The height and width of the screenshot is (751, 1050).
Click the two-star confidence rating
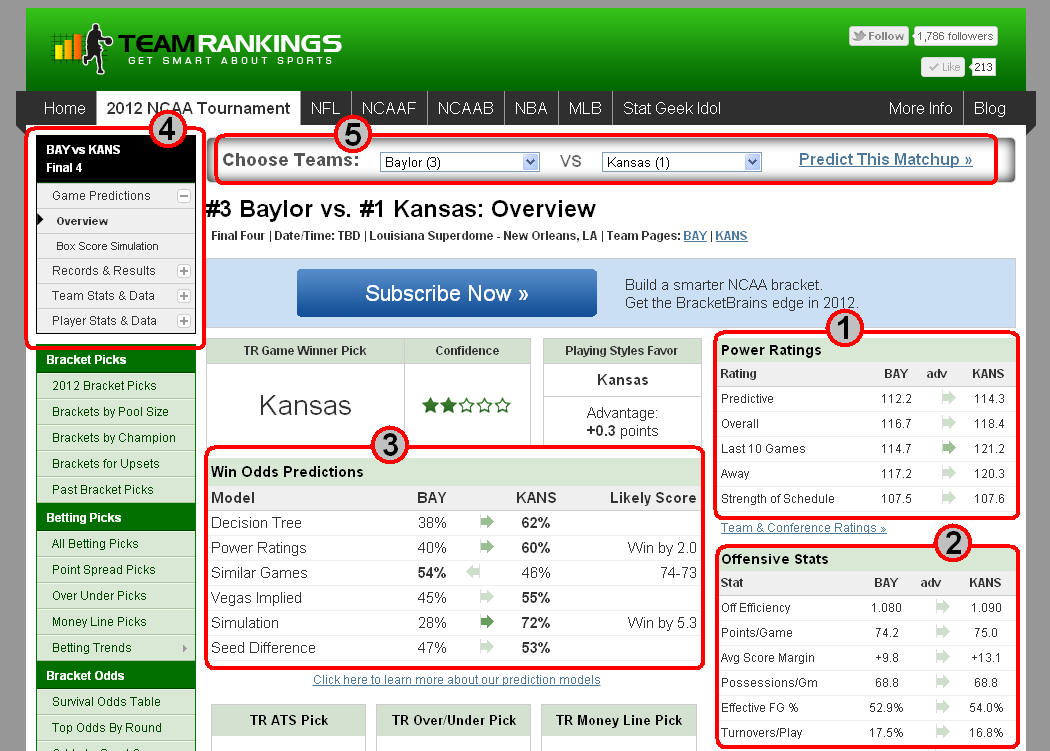(x=466, y=404)
